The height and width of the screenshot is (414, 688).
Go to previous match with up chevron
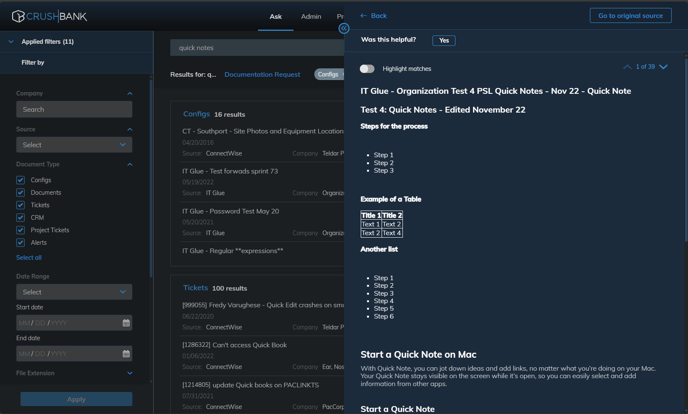tap(627, 67)
